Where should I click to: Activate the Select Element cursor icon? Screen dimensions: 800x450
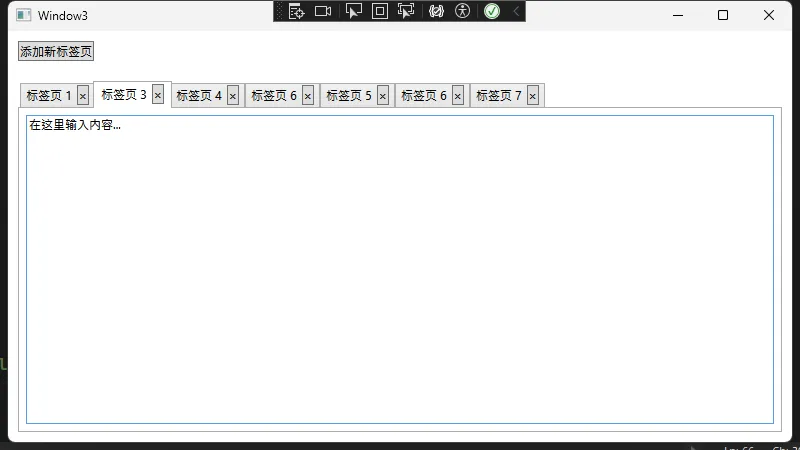[x=353, y=11]
